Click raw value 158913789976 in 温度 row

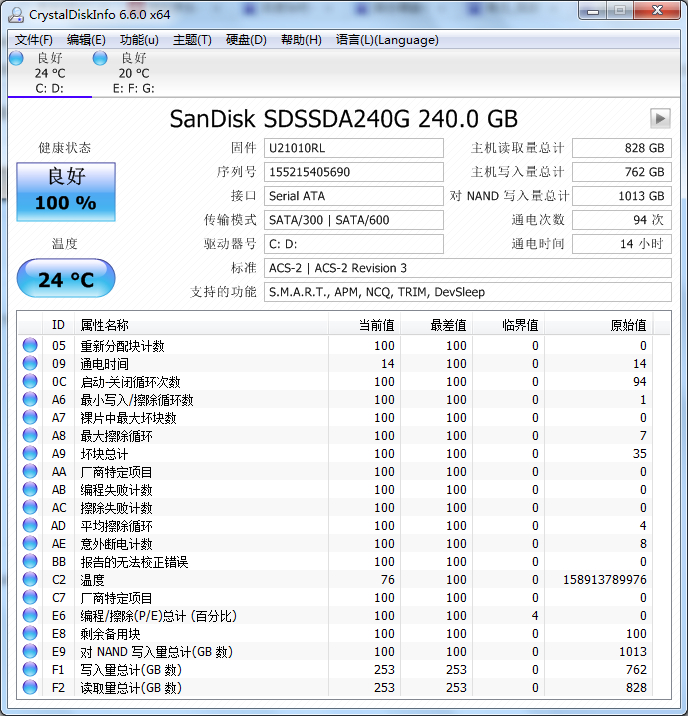tap(604, 579)
